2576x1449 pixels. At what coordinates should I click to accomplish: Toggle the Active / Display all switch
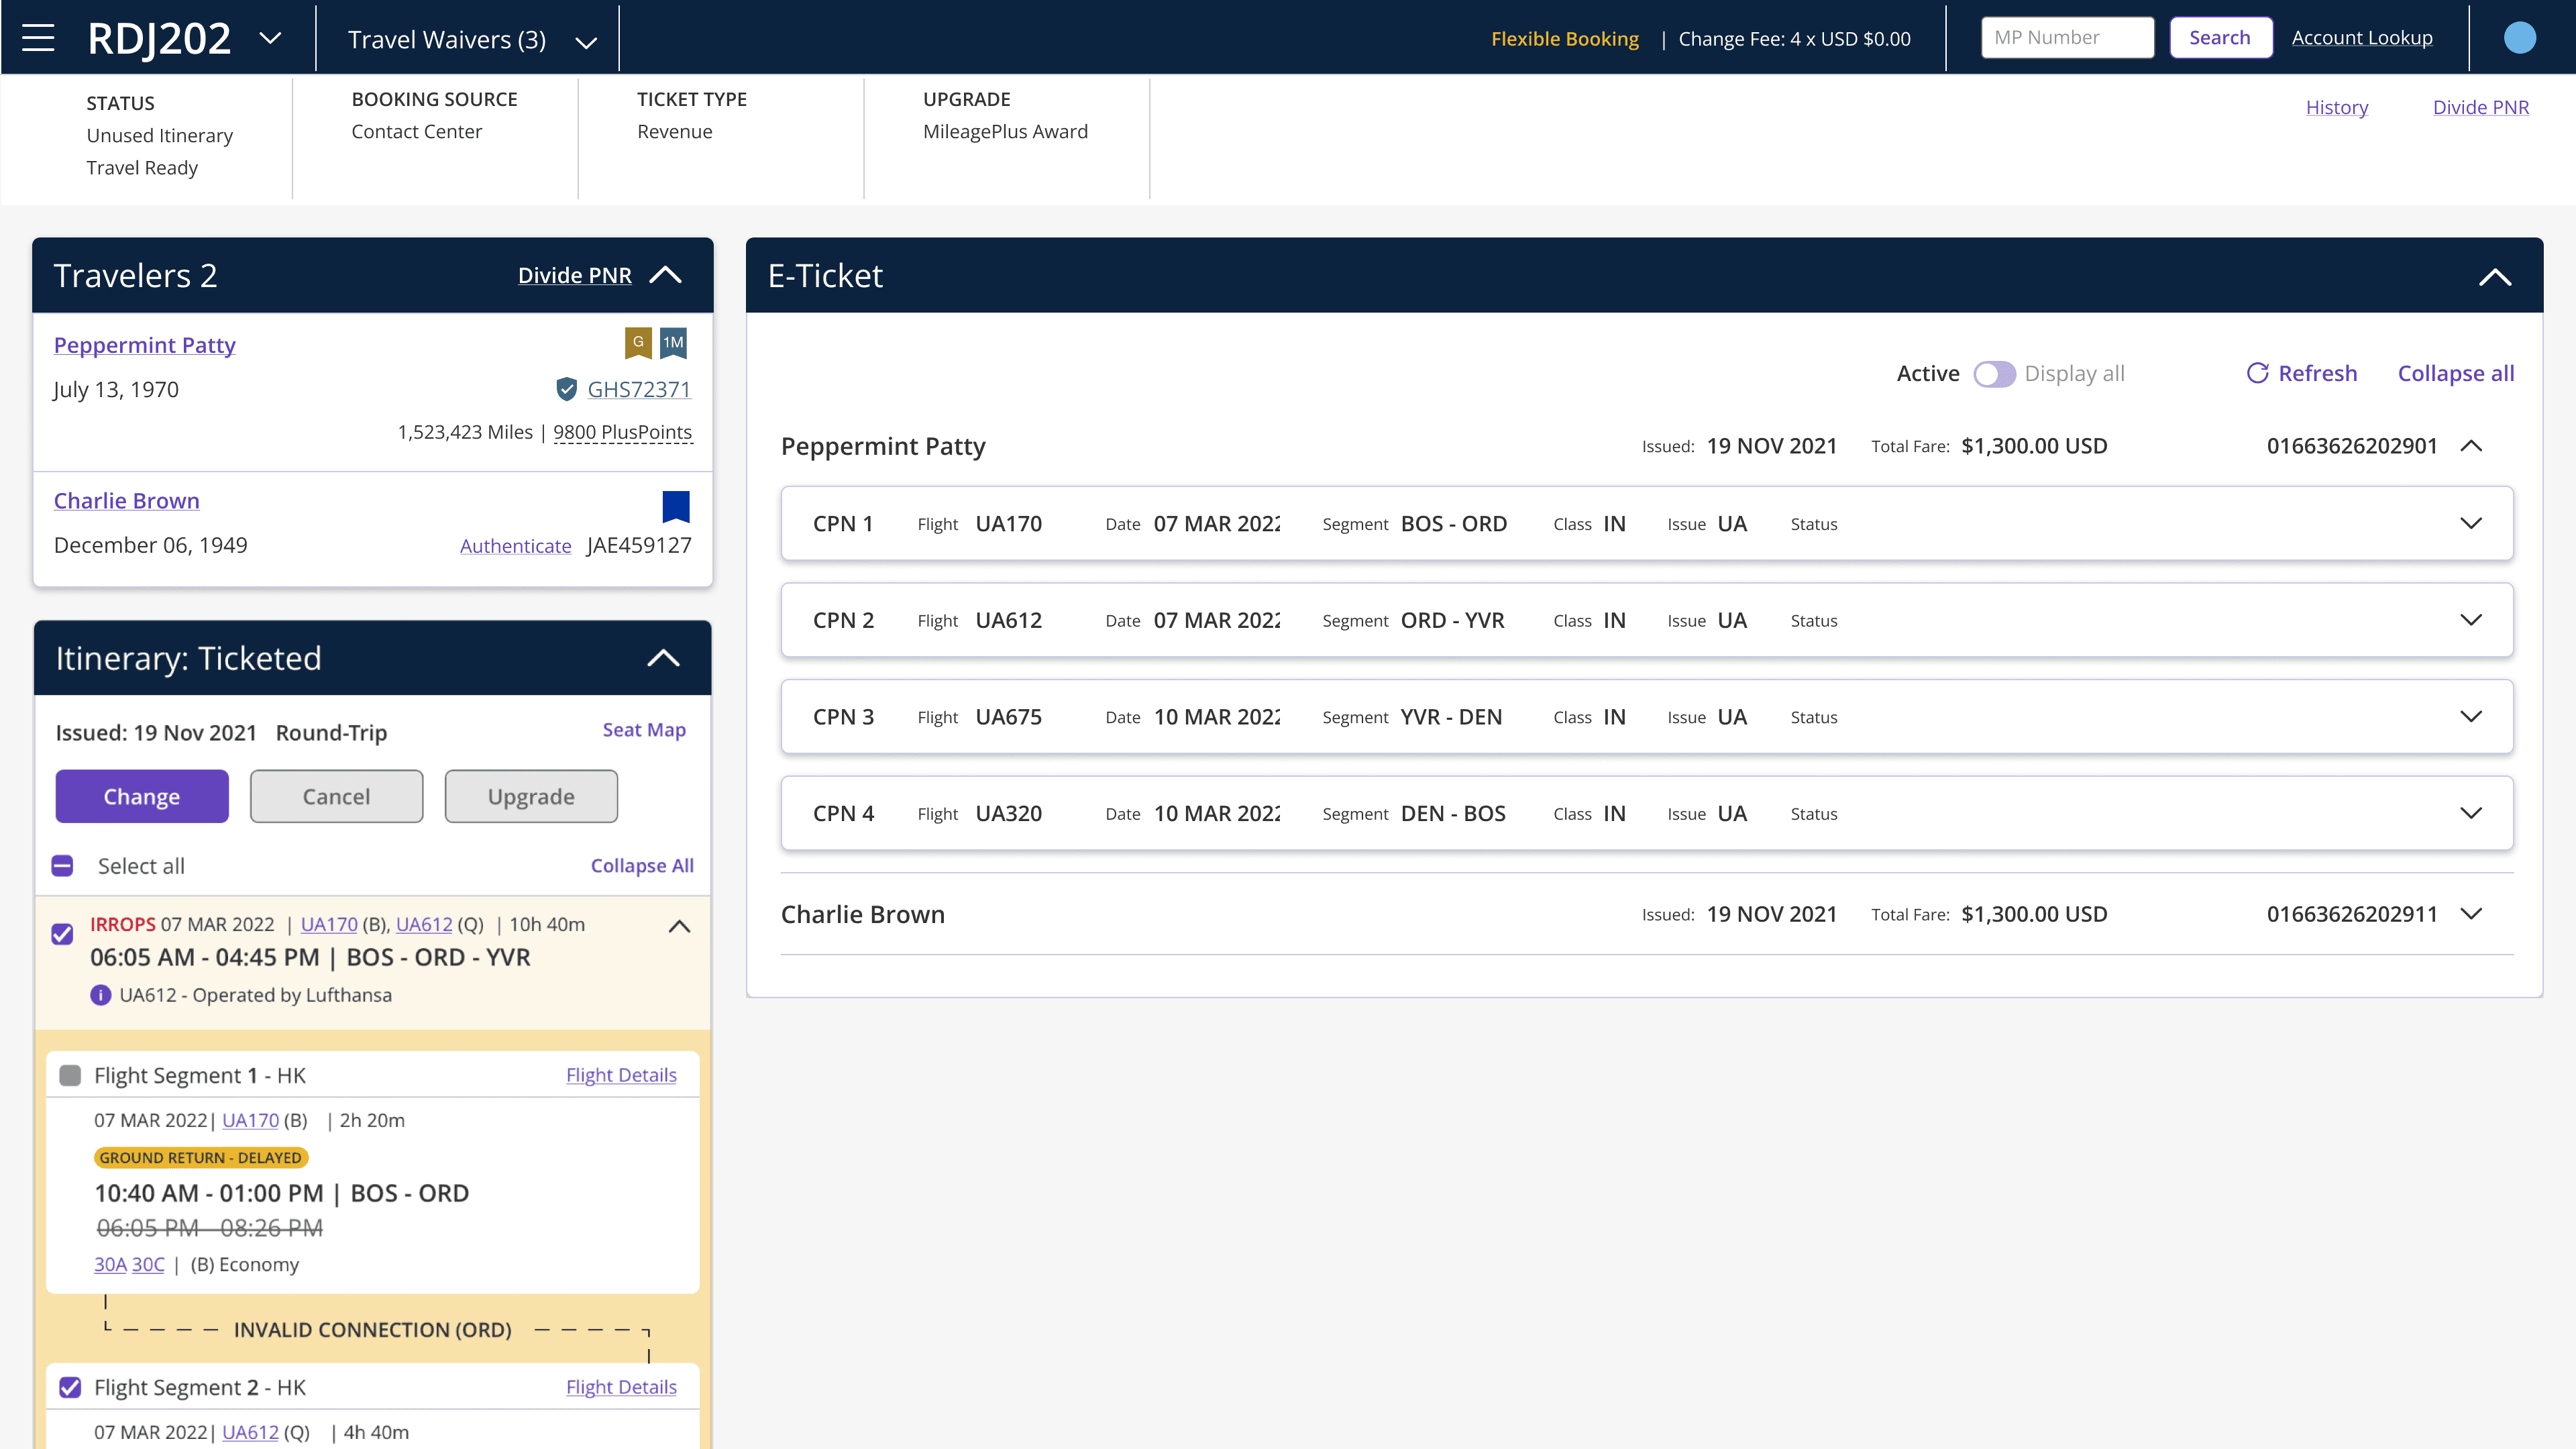tap(1994, 374)
